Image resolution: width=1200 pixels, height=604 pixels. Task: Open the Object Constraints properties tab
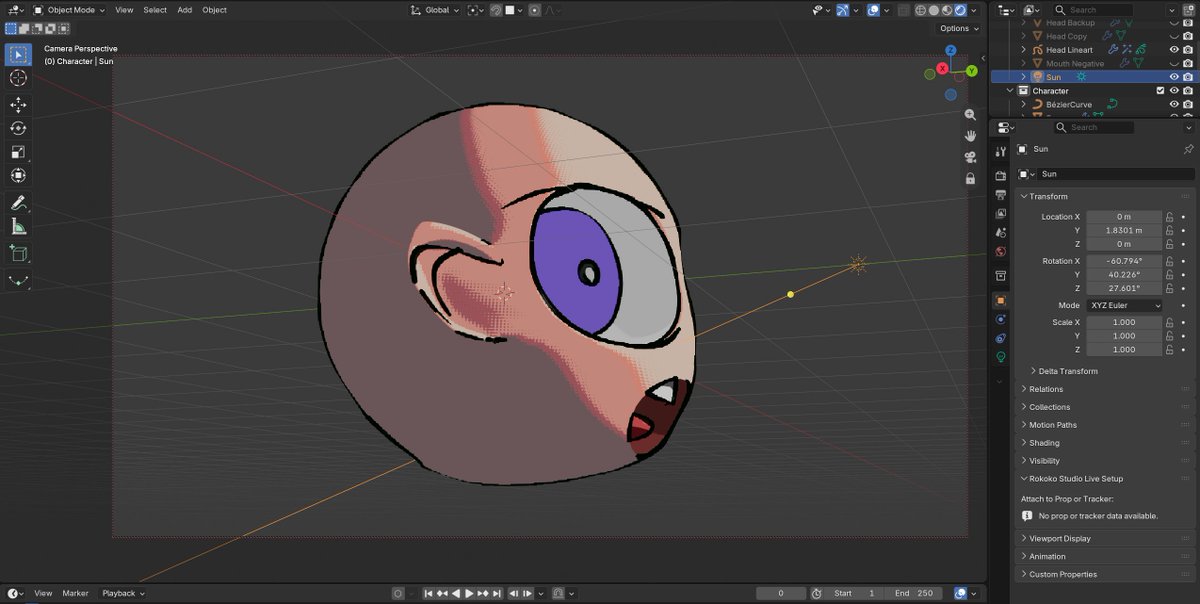click(1001, 338)
